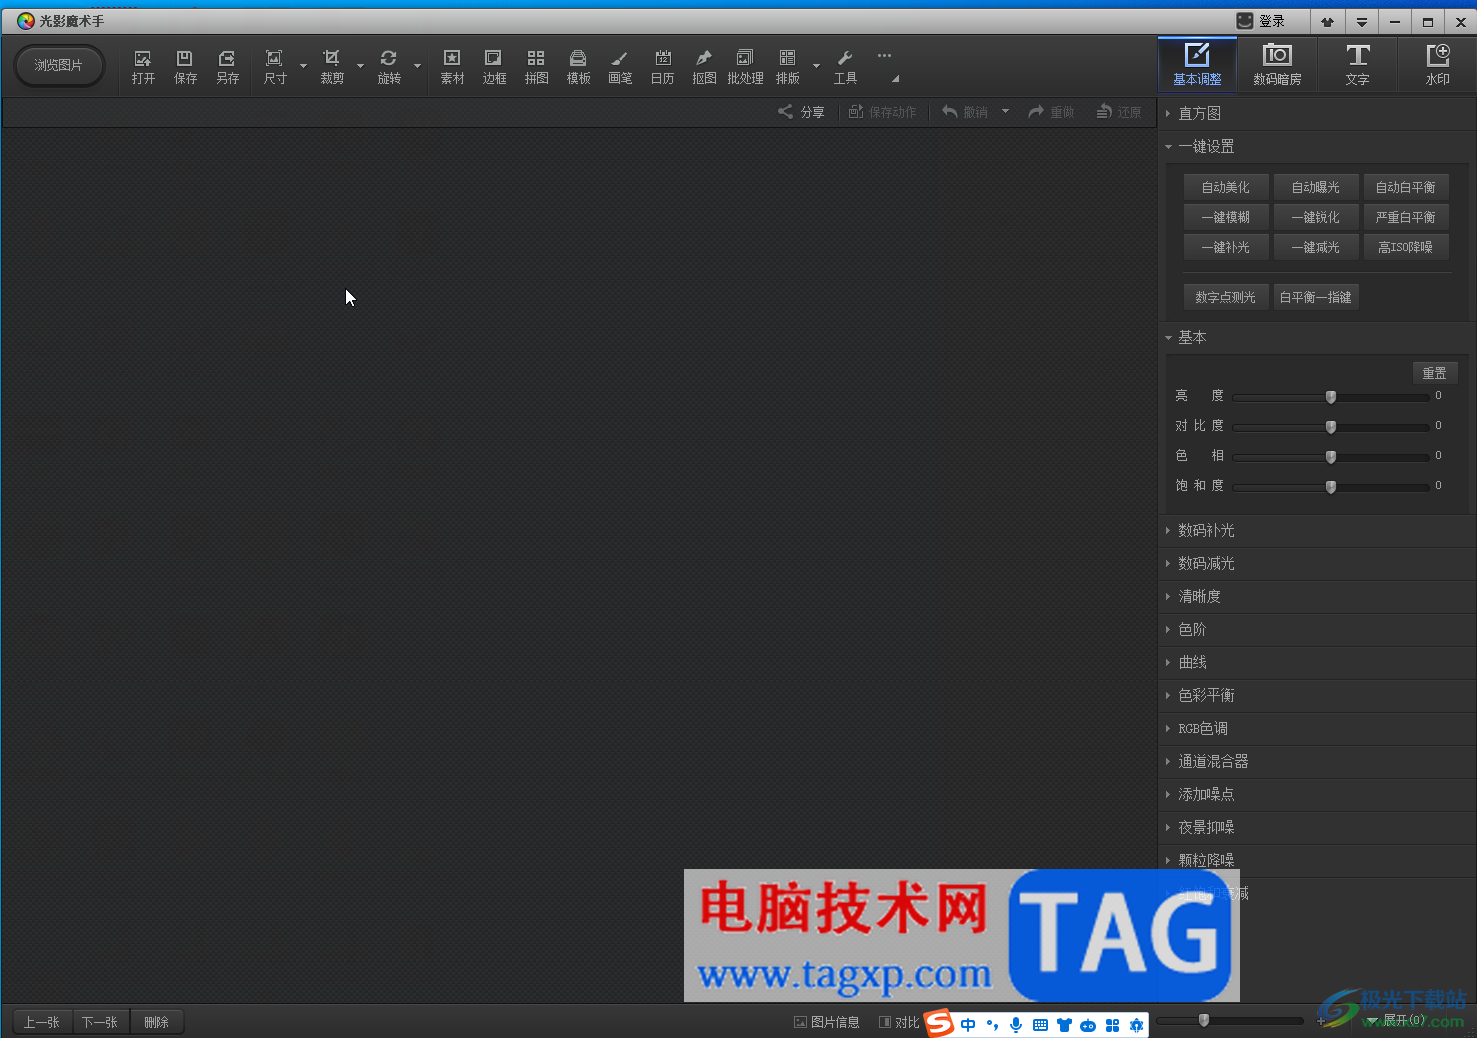Screen dimensions: 1477x1038
Task: Click the 分享 share icon
Action: pos(801,112)
